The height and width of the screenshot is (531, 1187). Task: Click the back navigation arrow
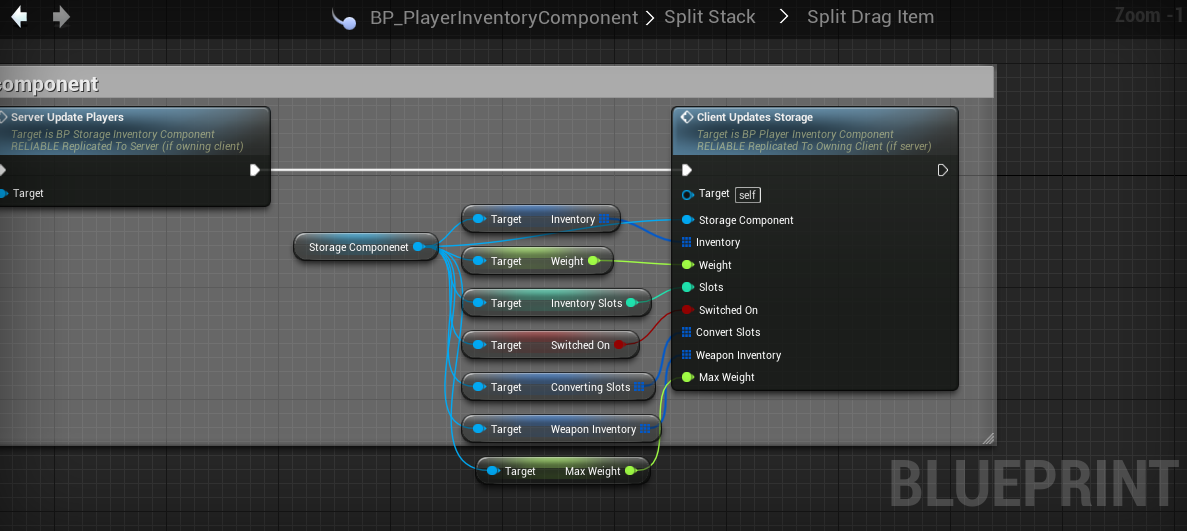pos(19,17)
